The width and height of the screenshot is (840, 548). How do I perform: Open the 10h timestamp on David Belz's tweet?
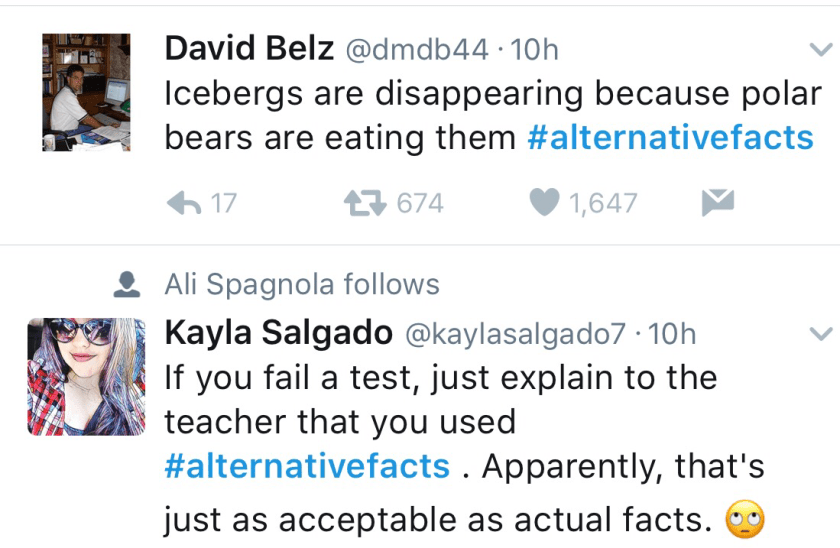(535, 49)
